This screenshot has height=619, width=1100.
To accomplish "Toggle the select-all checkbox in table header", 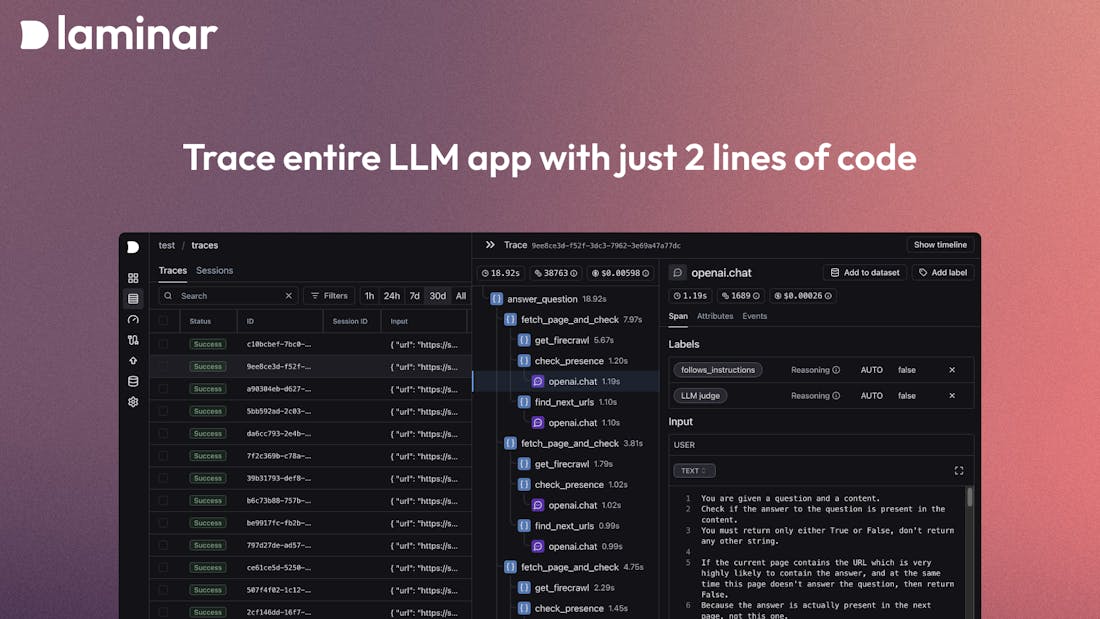I will point(163,321).
